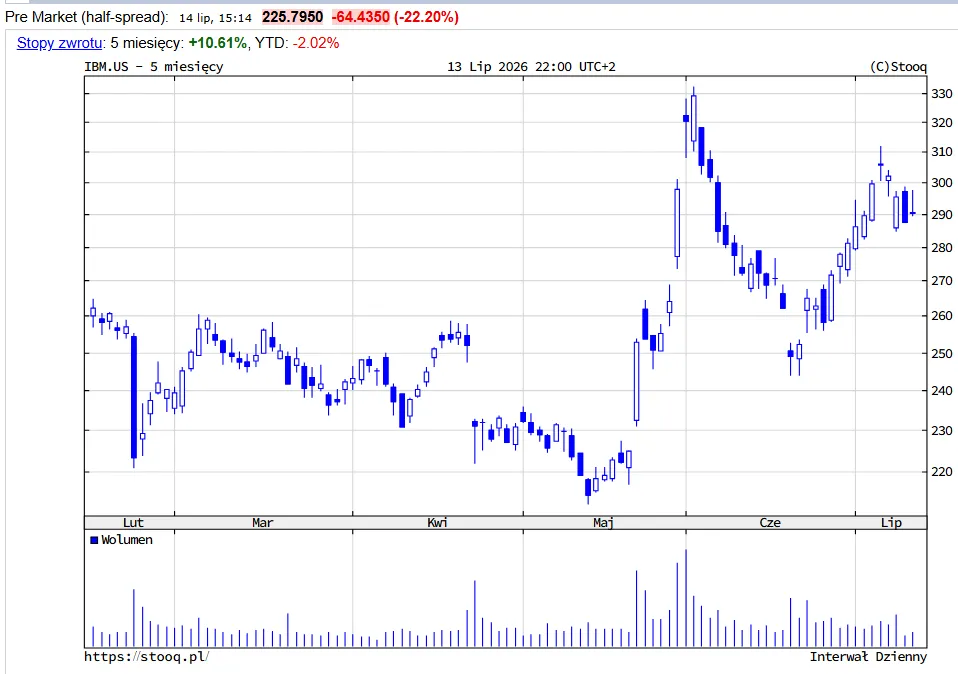
Task: Click the Mar month label
Action: 263,522
